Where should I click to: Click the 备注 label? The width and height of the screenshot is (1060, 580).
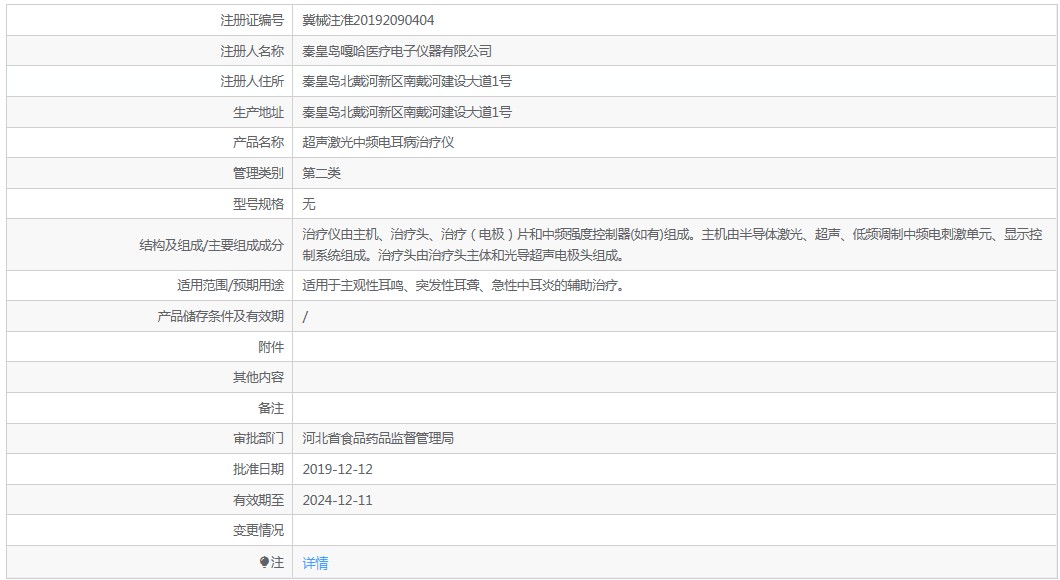[271, 408]
